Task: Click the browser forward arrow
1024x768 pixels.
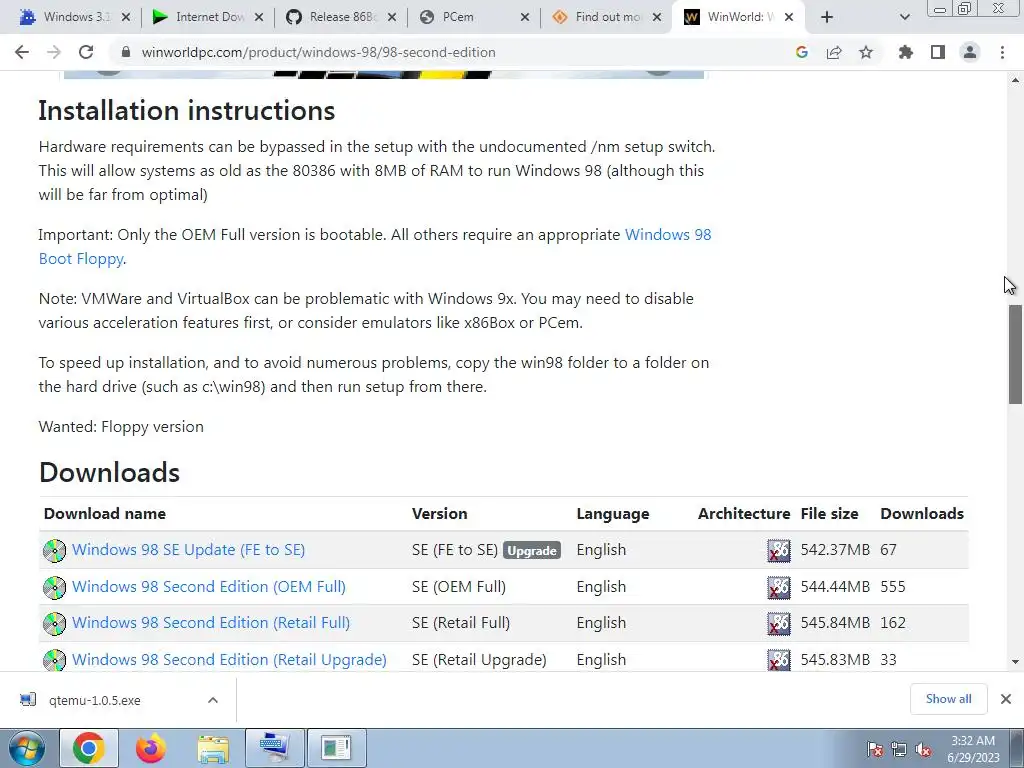Action: pyautogui.click(x=54, y=52)
